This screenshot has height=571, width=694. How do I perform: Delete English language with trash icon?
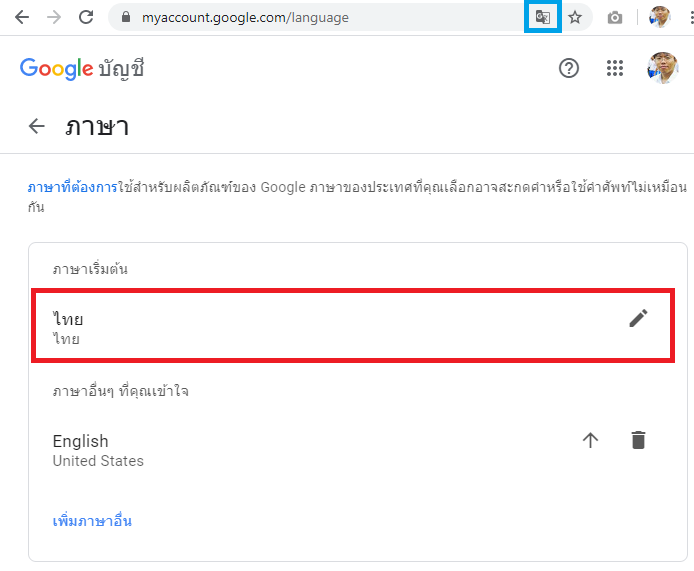point(638,440)
